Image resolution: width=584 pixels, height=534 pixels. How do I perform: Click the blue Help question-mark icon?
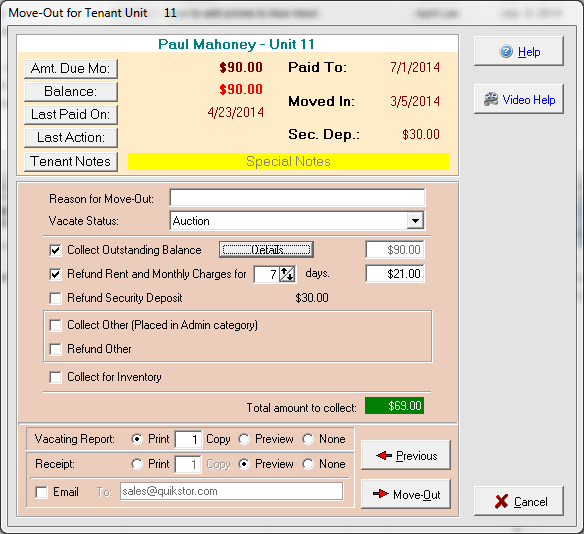coord(506,51)
